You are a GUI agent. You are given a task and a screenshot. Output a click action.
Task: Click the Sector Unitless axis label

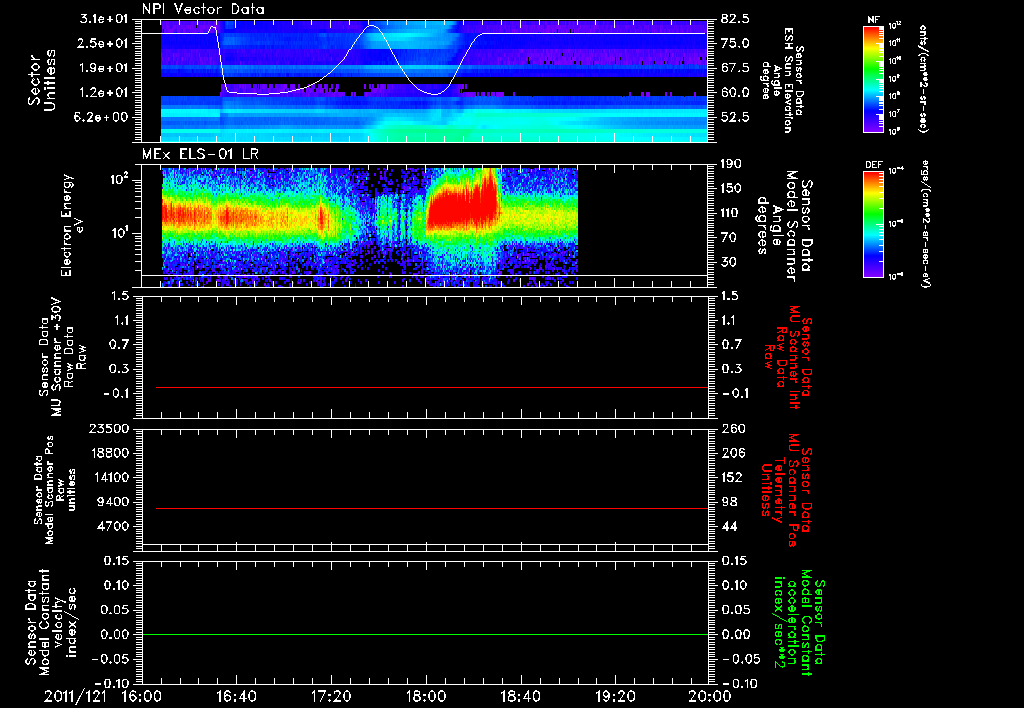(x=41, y=80)
